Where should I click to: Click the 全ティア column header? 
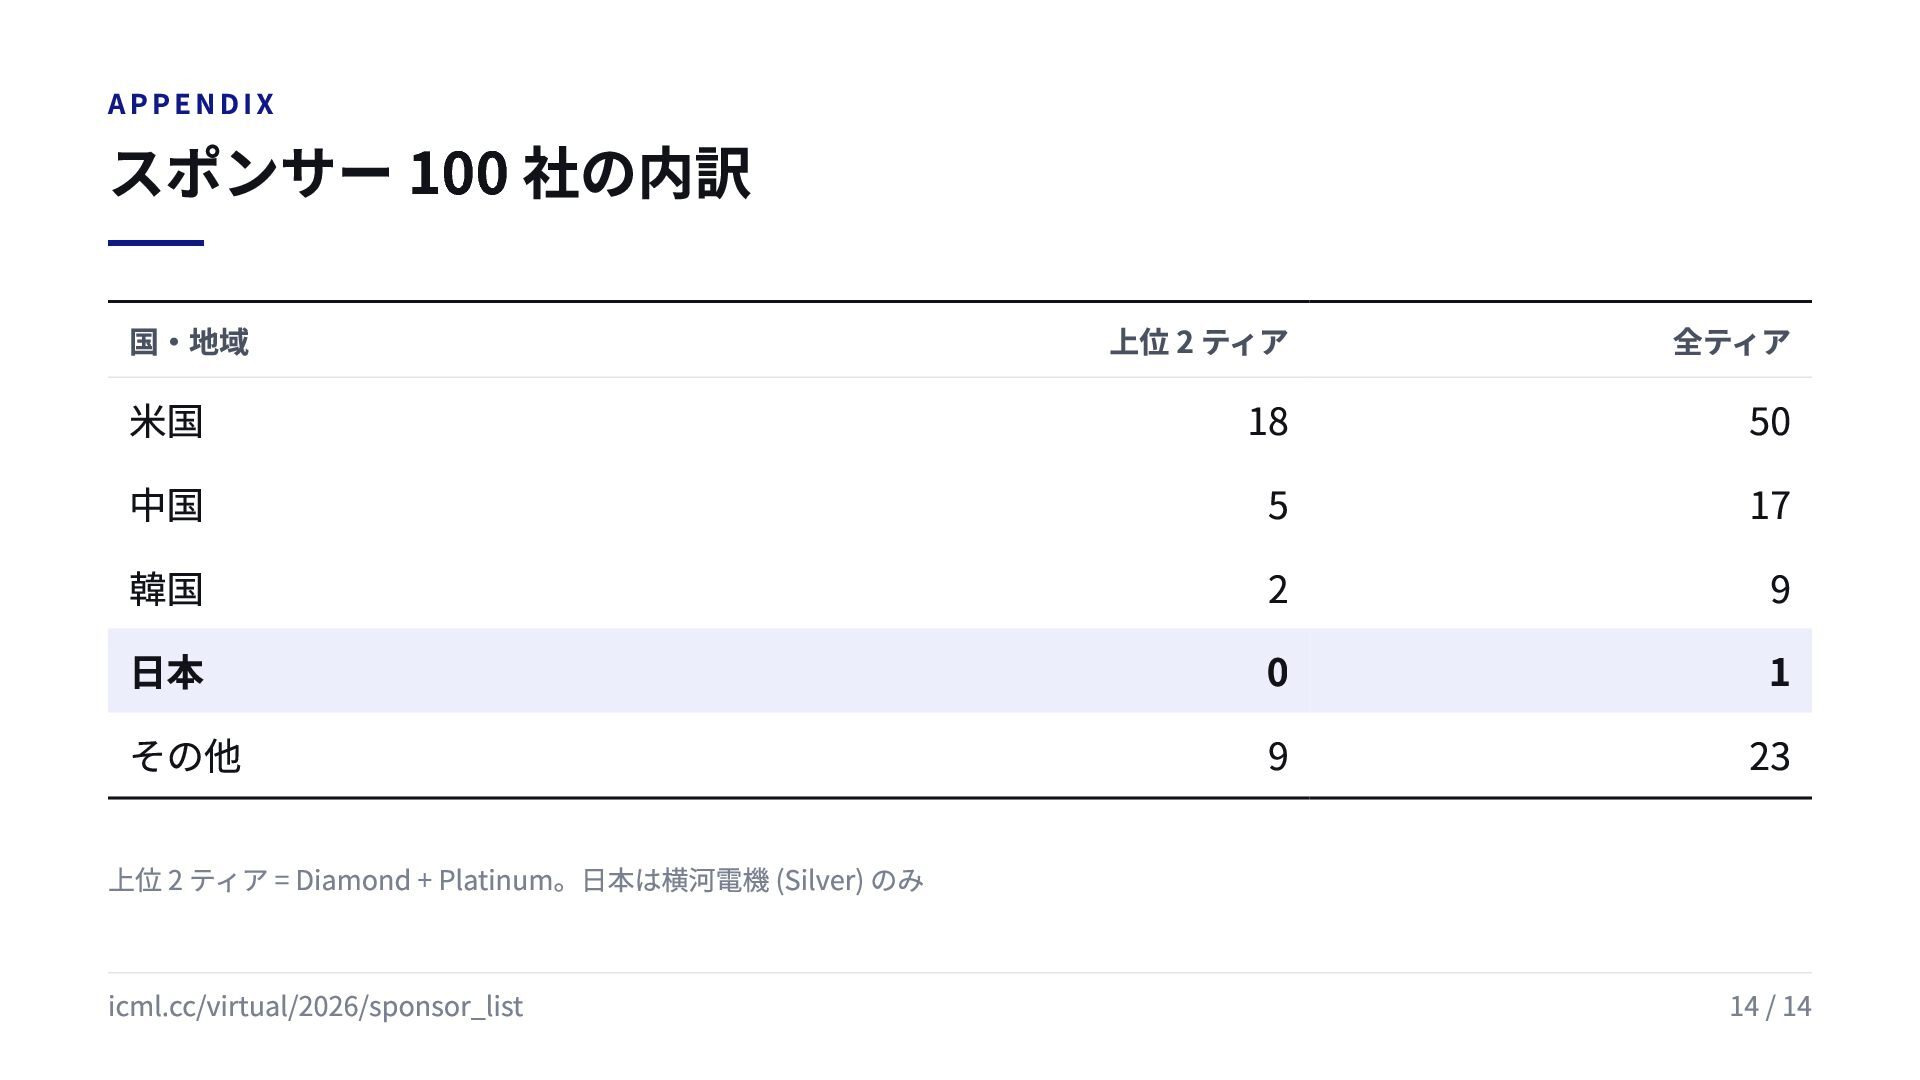click(1731, 342)
